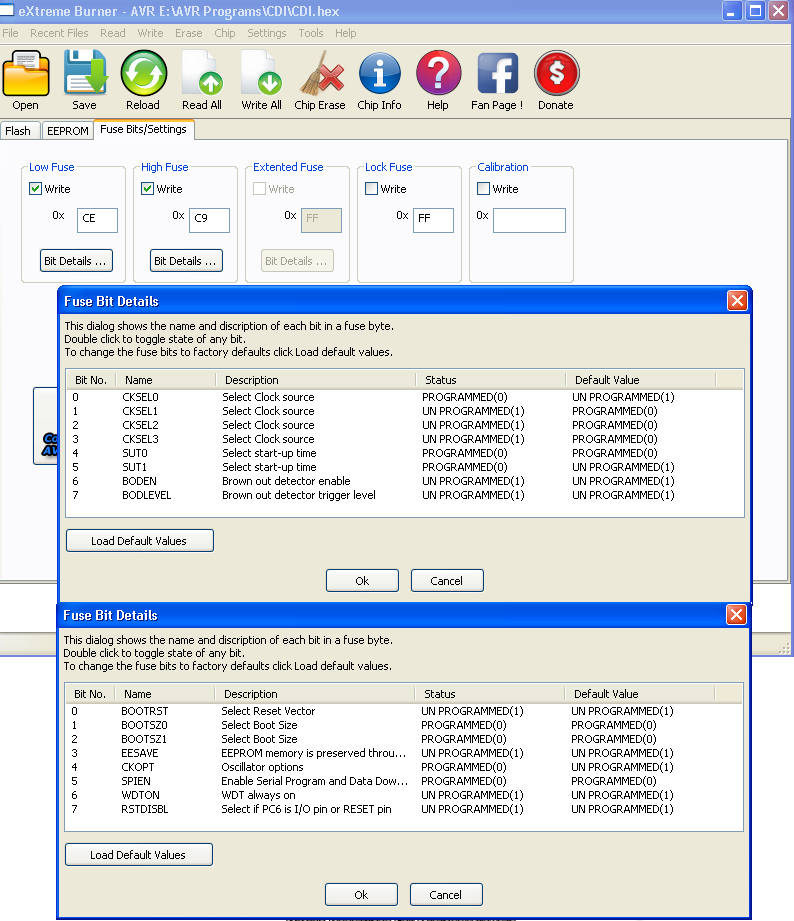The image size is (794, 921).
Task: Open the Read menu
Action: 113,33
